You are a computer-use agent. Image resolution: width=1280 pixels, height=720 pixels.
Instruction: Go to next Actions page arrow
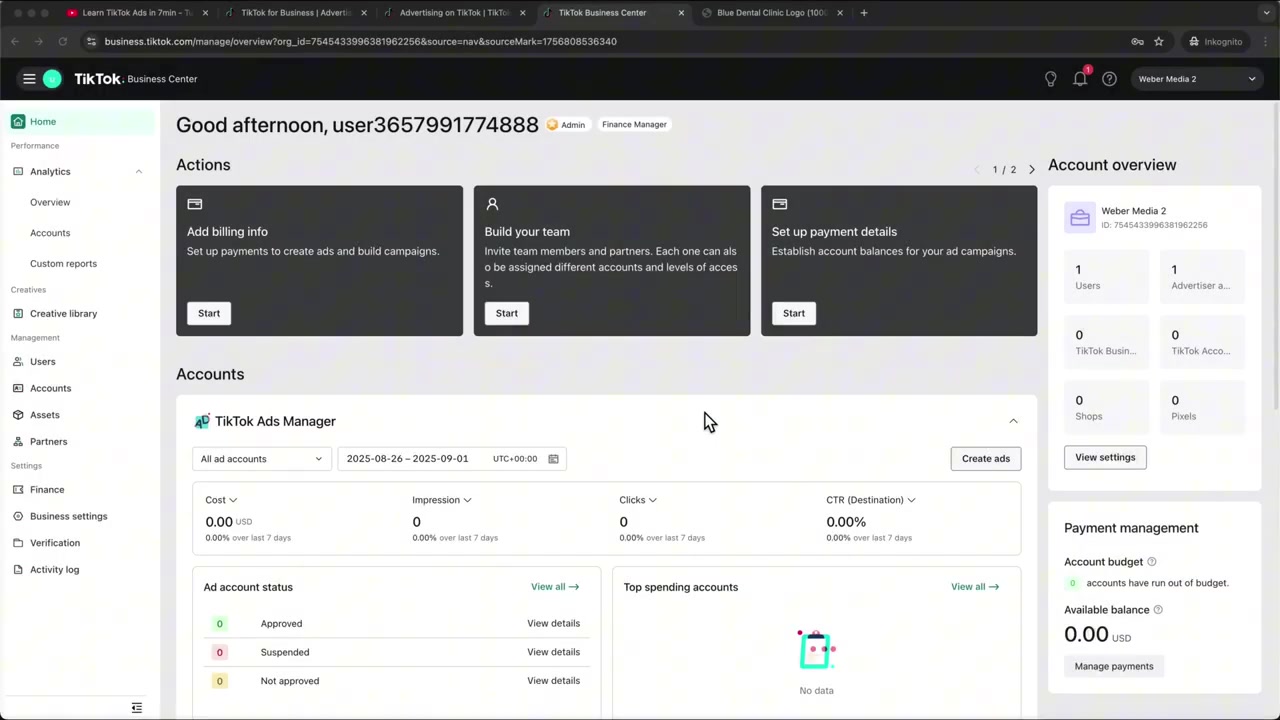(x=1032, y=170)
